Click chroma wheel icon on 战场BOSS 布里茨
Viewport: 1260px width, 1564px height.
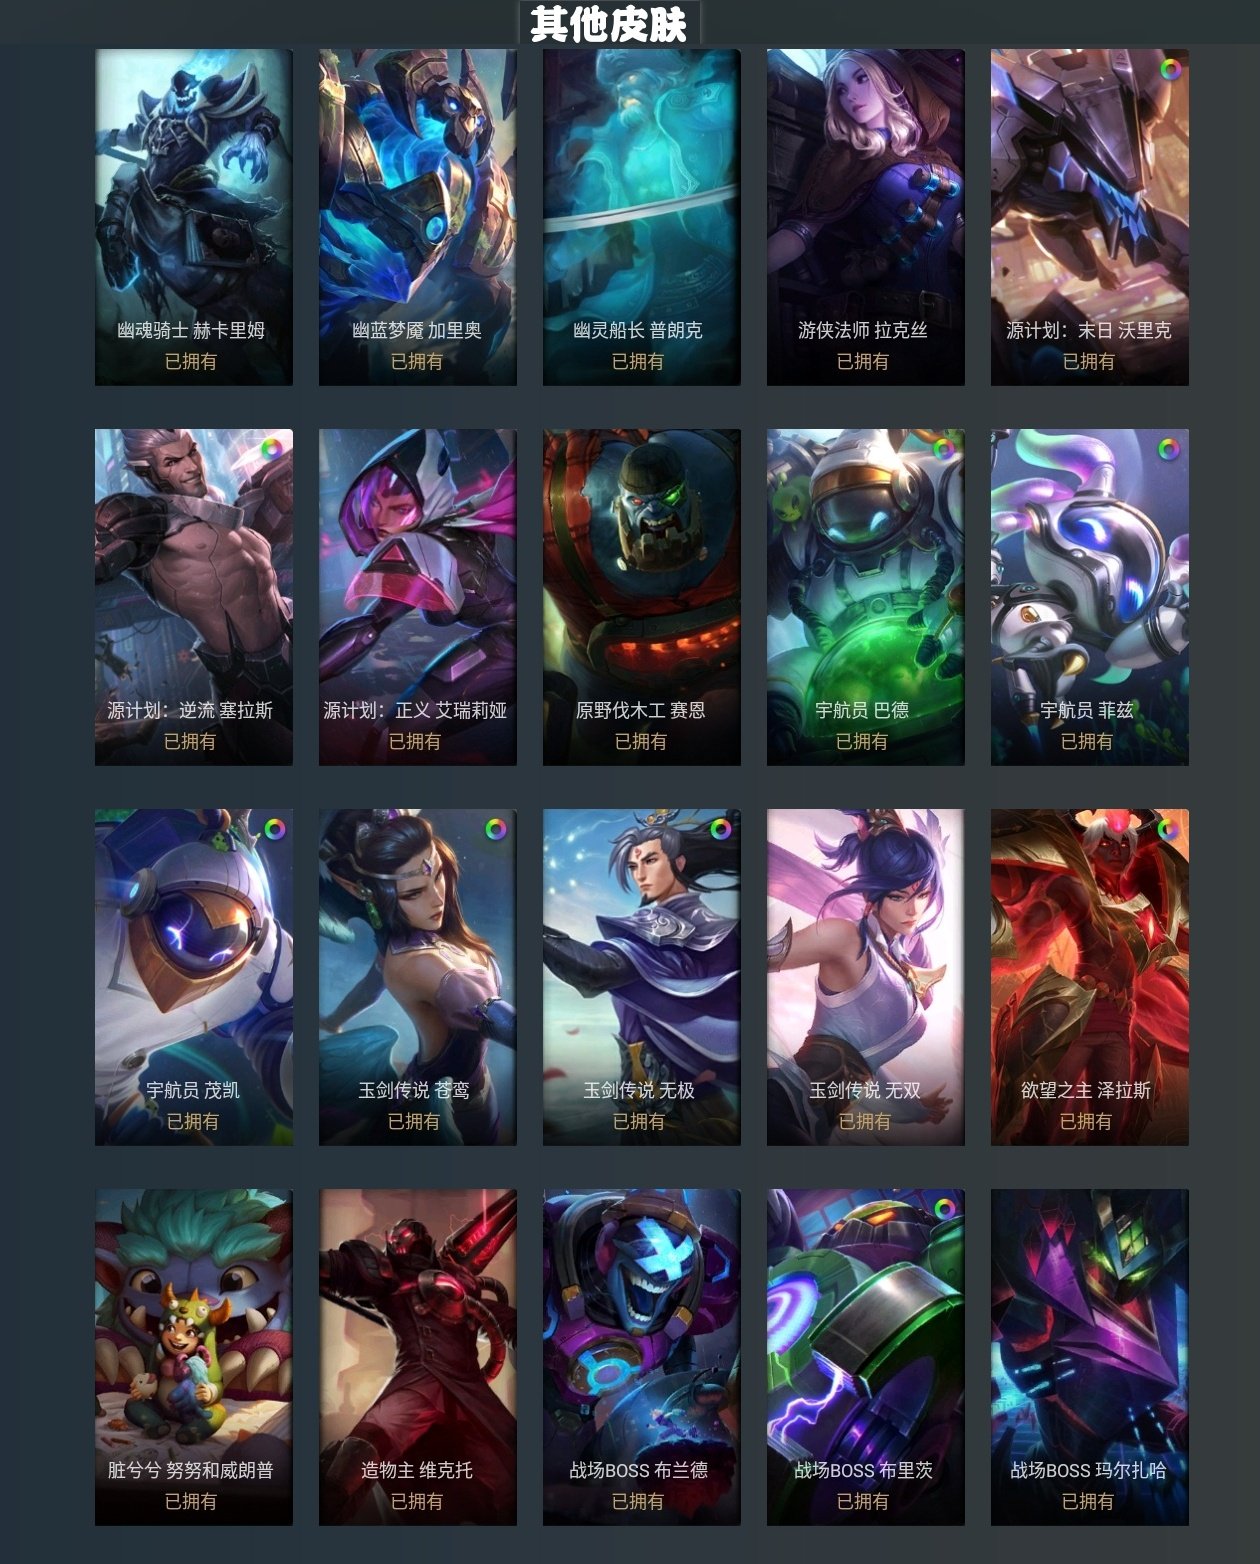944,1209
